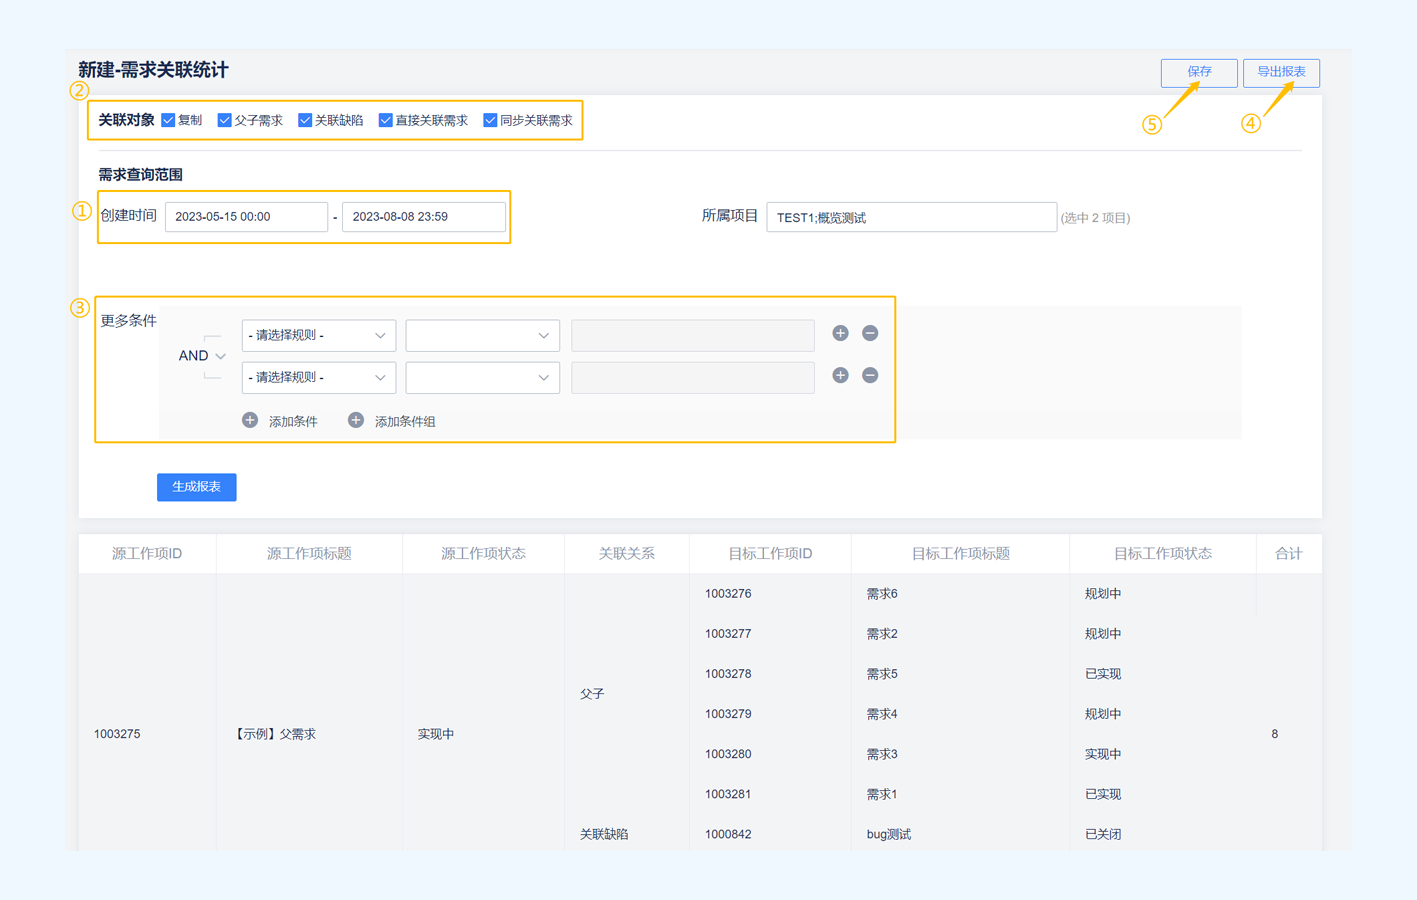Click the 父子 relation cell
The image size is (1417, 900).
click(x=592, y=694)
